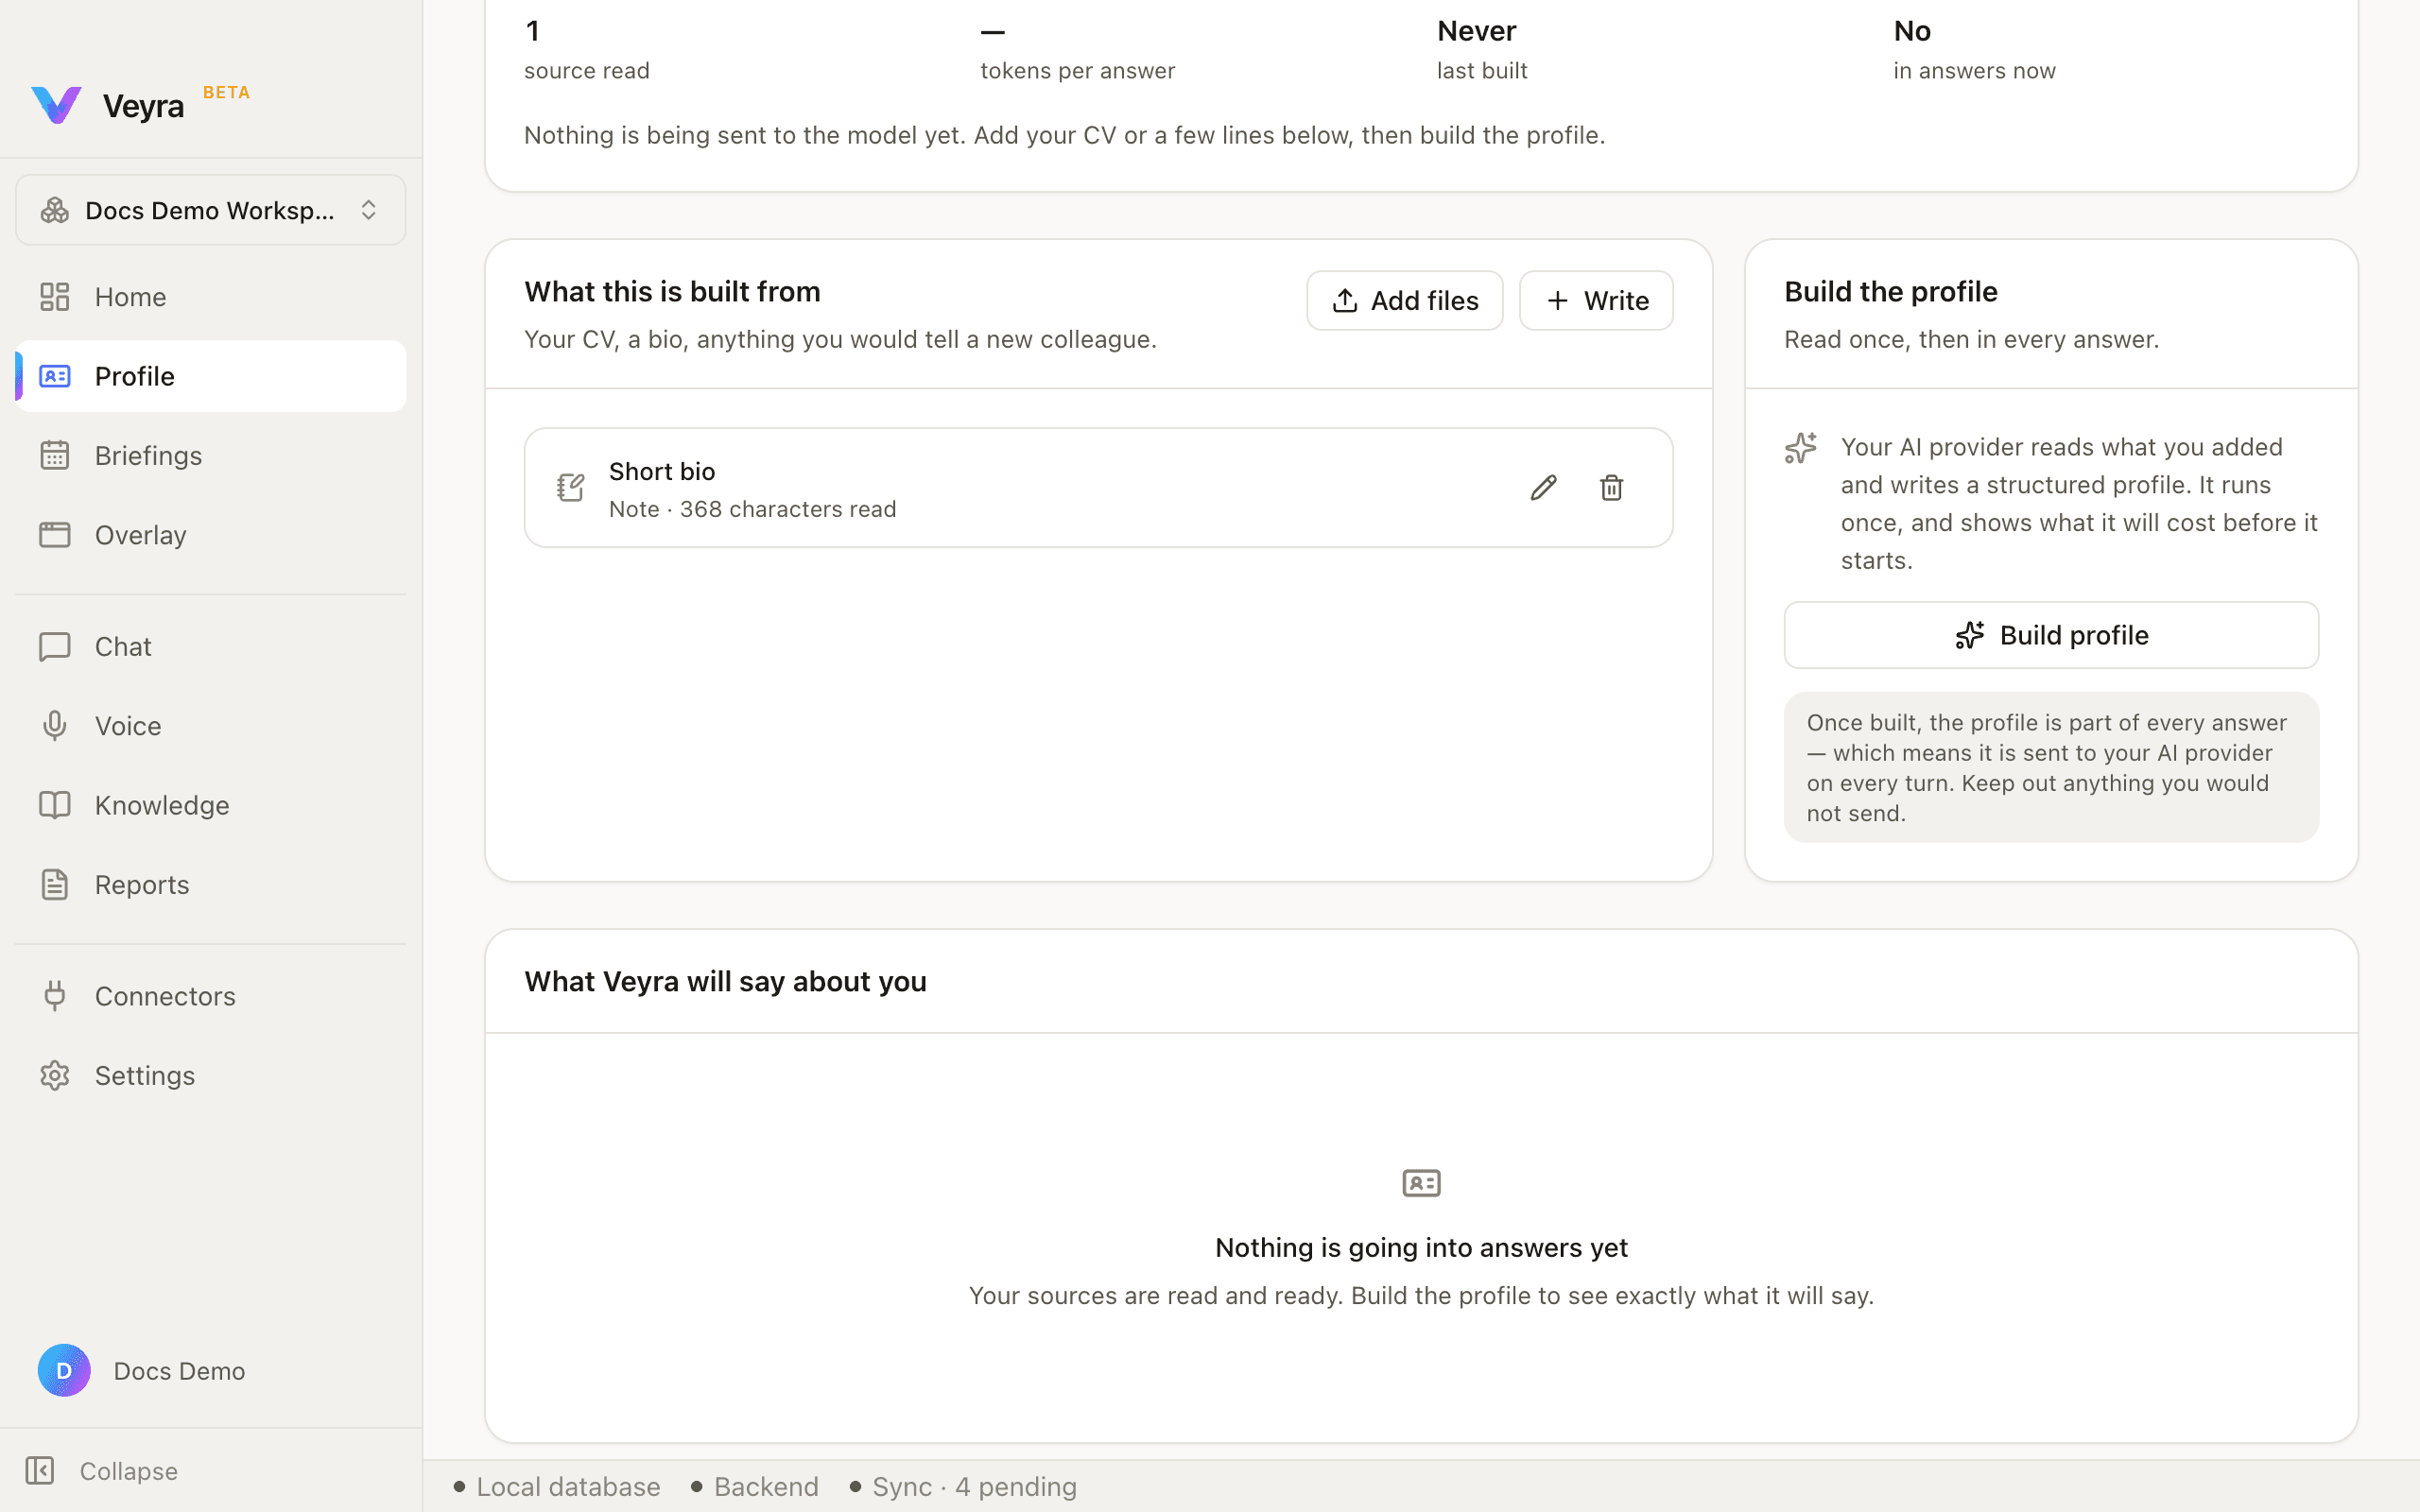Open Knowledge in the sidebar
This screenshot has height=1512, width=2420.
click(211, 805)
